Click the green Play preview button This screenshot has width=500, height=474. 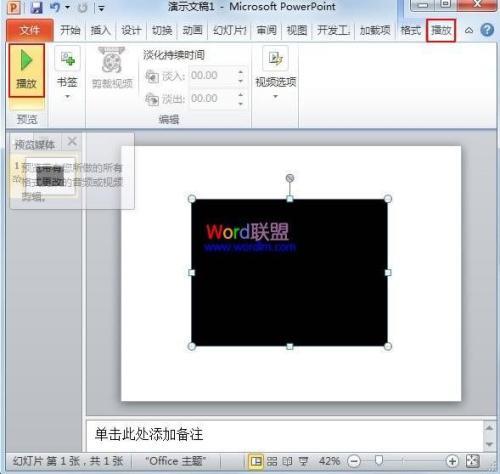click(26, 71)
